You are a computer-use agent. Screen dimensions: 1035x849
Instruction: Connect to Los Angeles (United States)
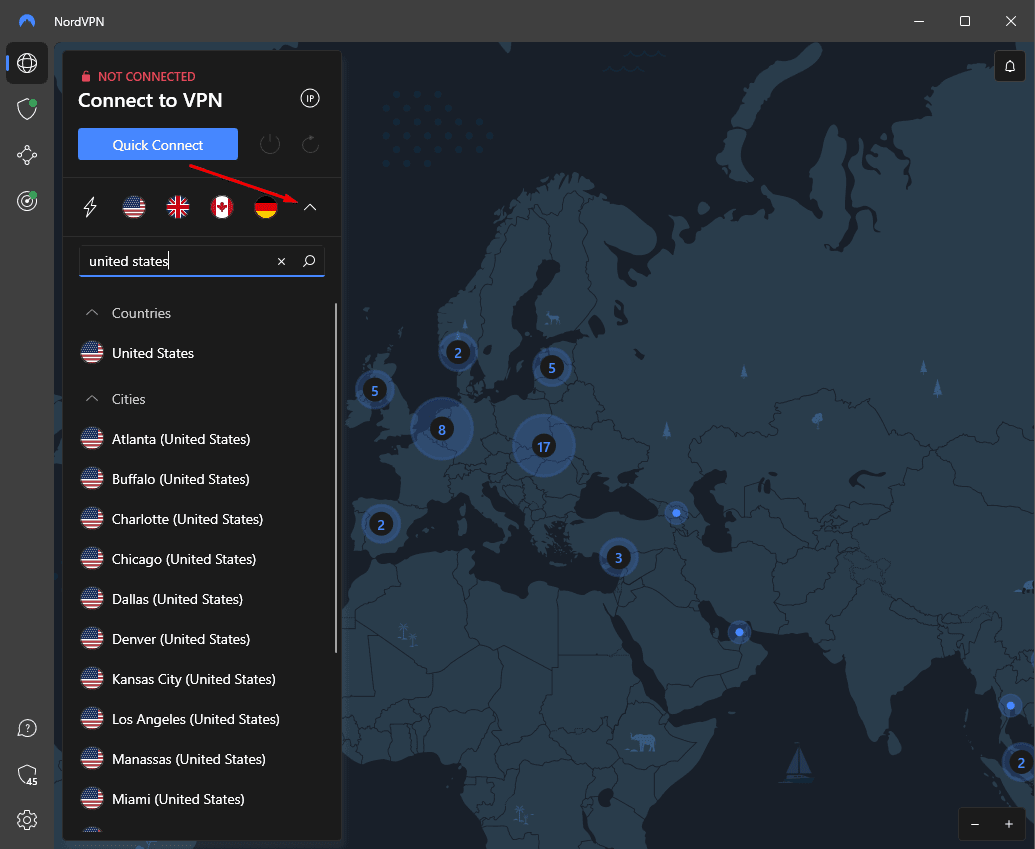(x=202, y=719)
